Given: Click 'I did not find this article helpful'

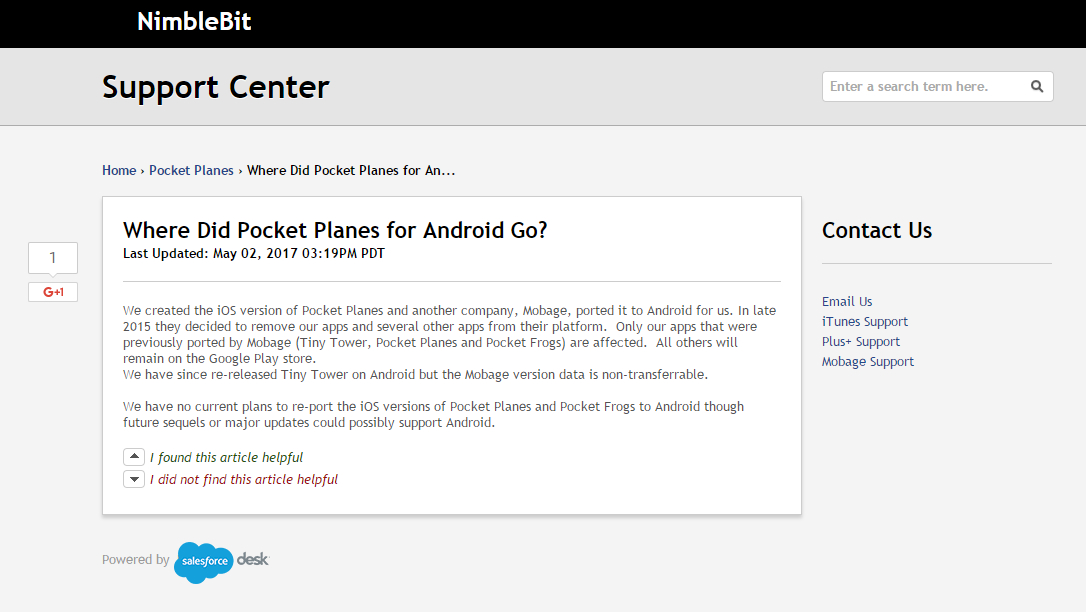Looking at the screenshot, I should [244, 480].
